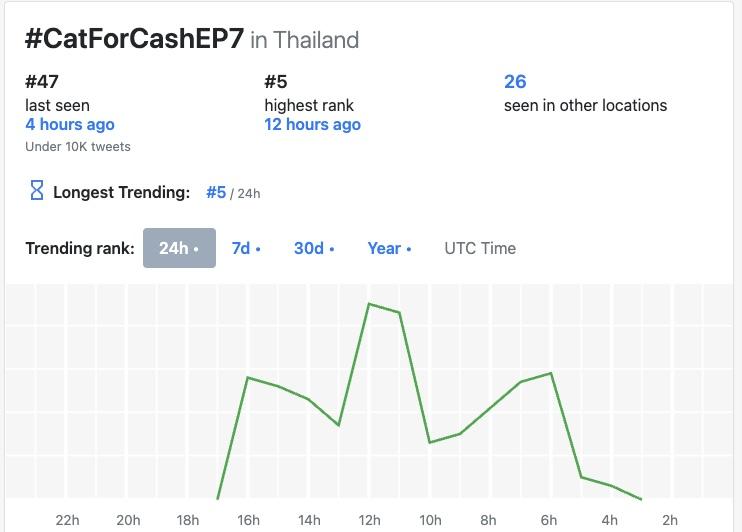Click the 'seen in other locations' label
This screenshot has height=532, width=742.
(x=585, y=105)
